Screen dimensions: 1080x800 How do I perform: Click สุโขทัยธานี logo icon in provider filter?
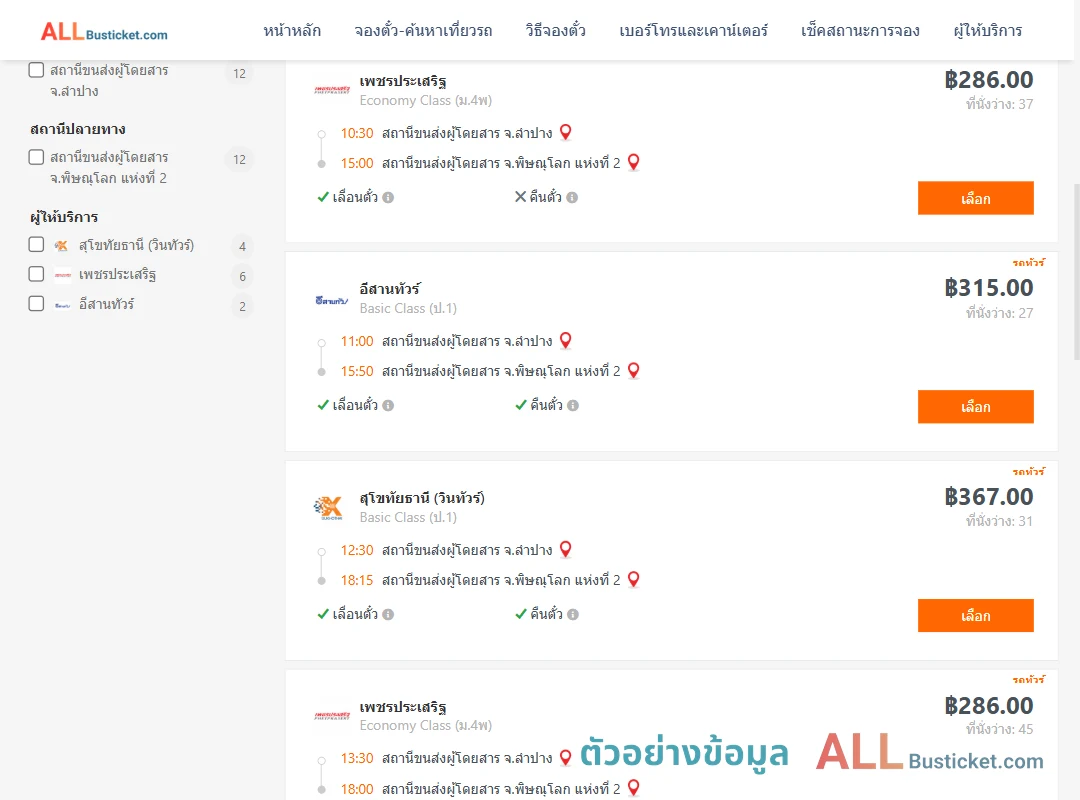[61, 245]
